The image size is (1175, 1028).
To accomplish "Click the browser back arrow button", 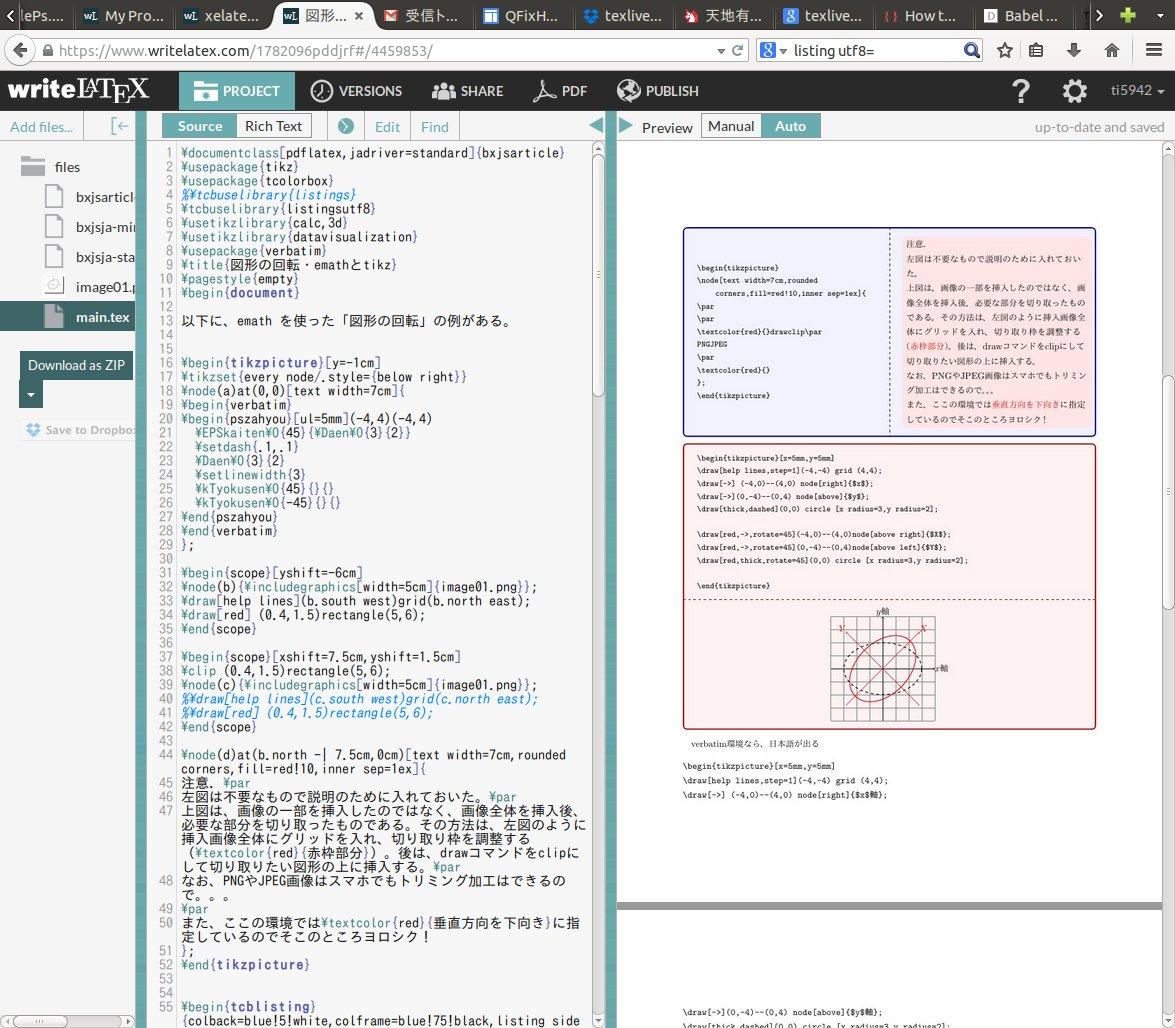I will pyautogui.click(x=20, y=50).
